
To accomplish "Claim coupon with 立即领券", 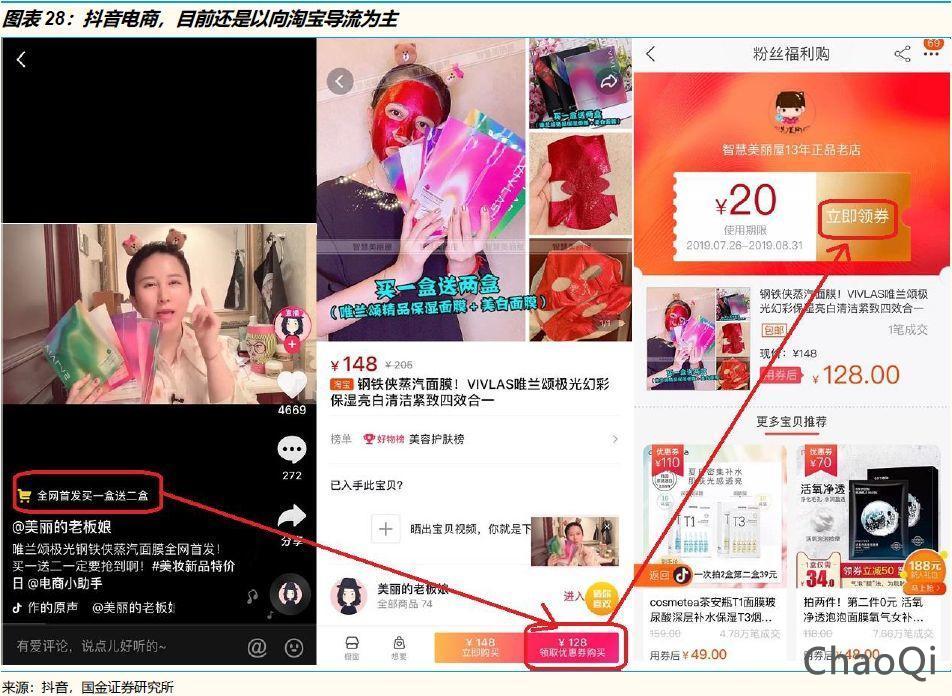I will coord(857,217).
